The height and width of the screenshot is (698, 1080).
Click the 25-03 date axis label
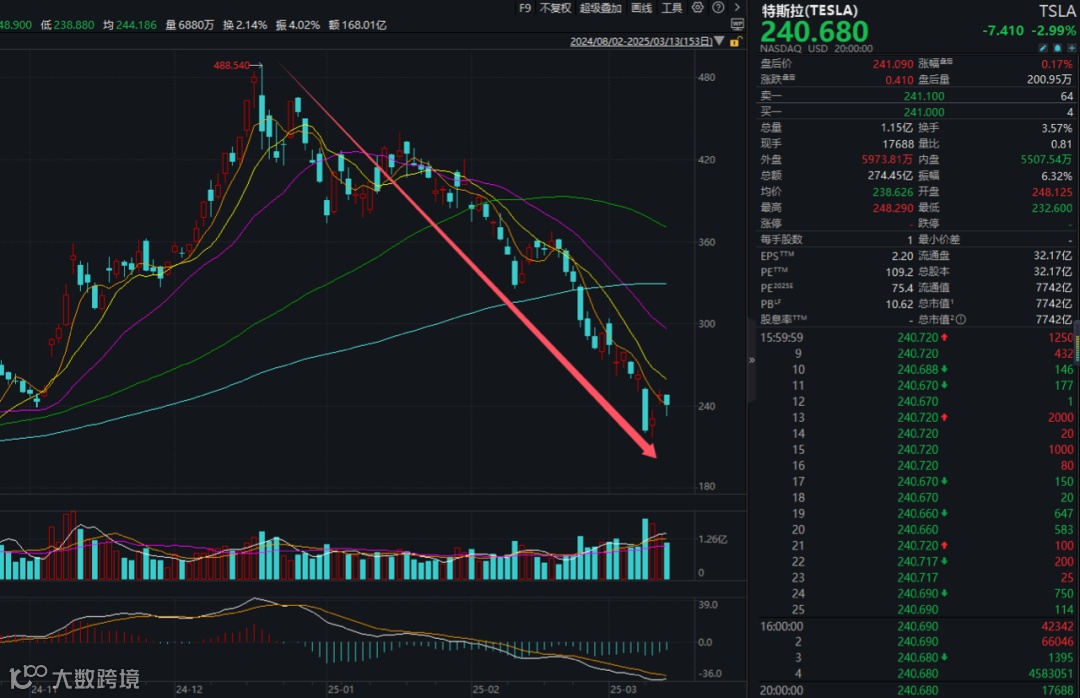623,689
